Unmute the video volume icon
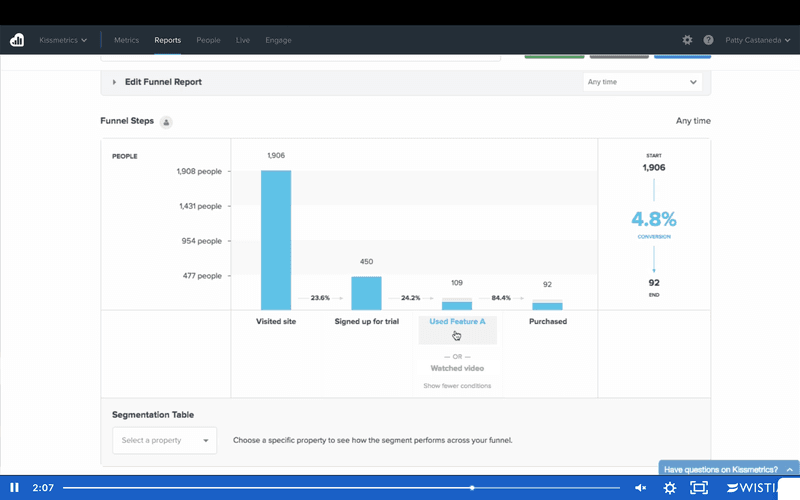 pyautogui.click(x=641, y=488)
